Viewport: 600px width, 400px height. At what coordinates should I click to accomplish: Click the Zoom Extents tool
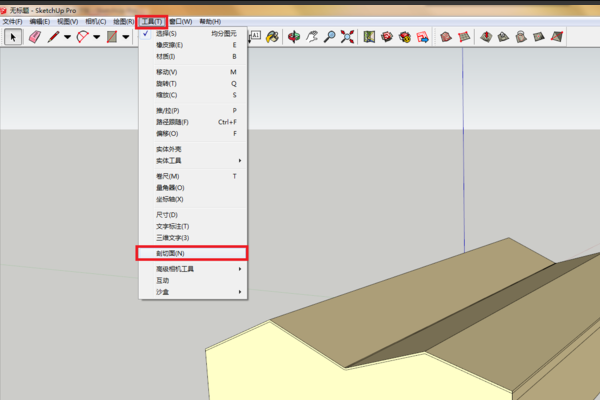[347, 37]
